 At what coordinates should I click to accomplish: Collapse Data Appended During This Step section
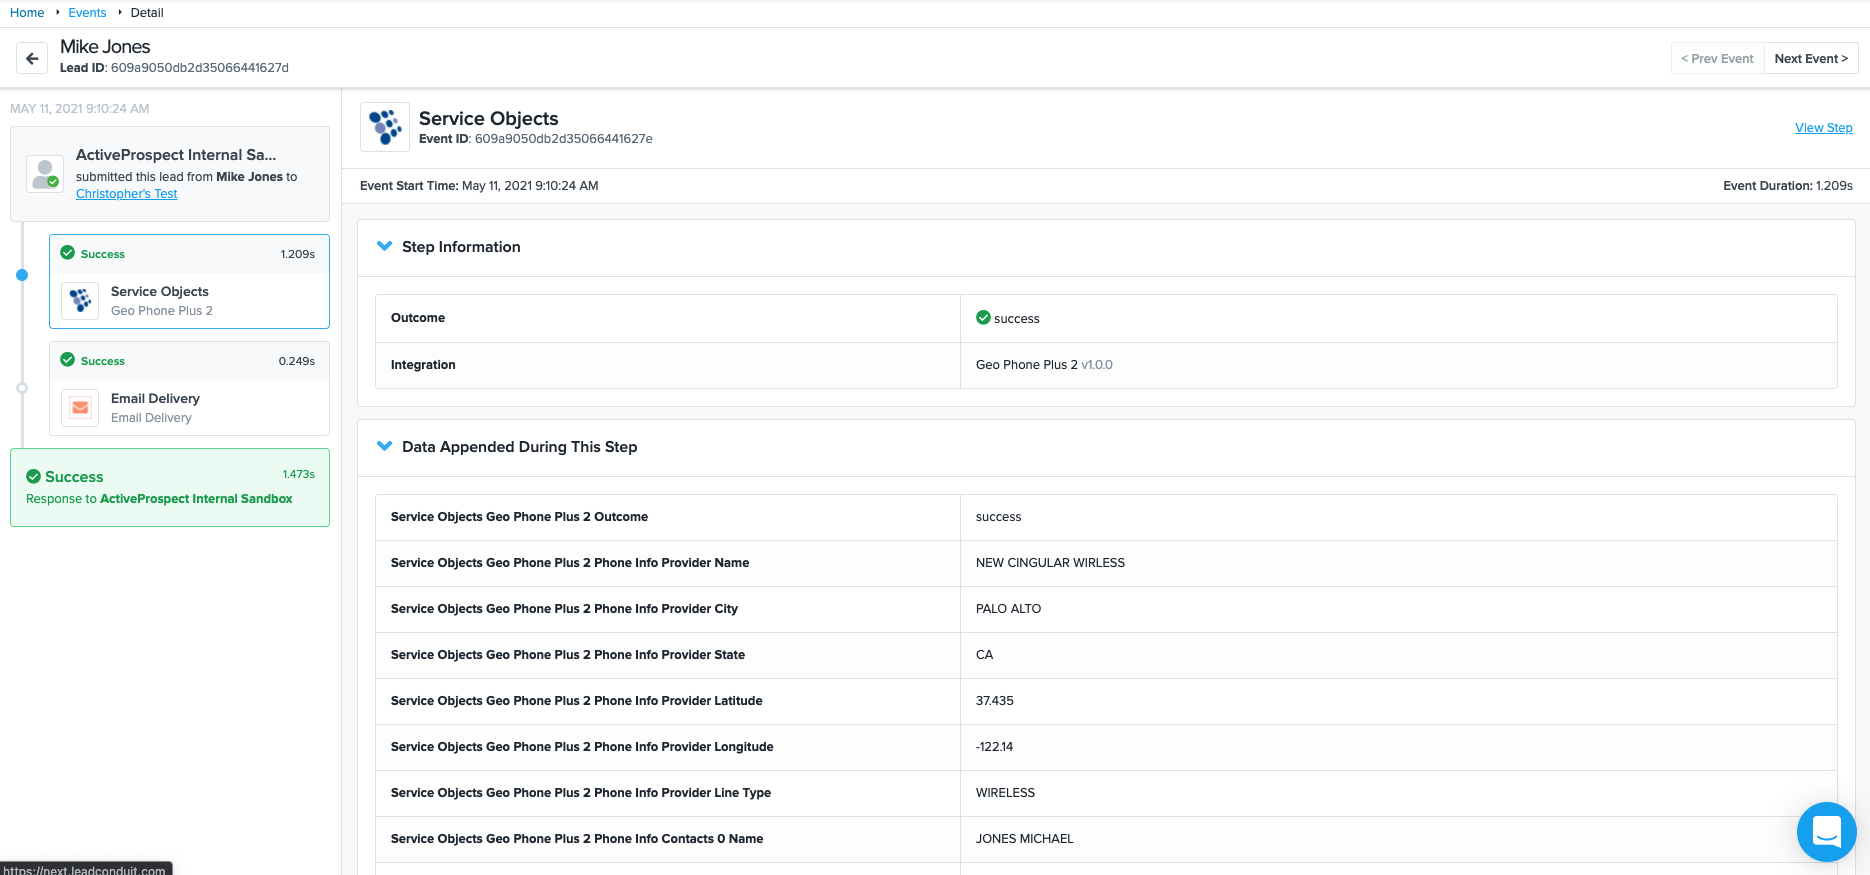pyautogui.click(x=384, y=446)
